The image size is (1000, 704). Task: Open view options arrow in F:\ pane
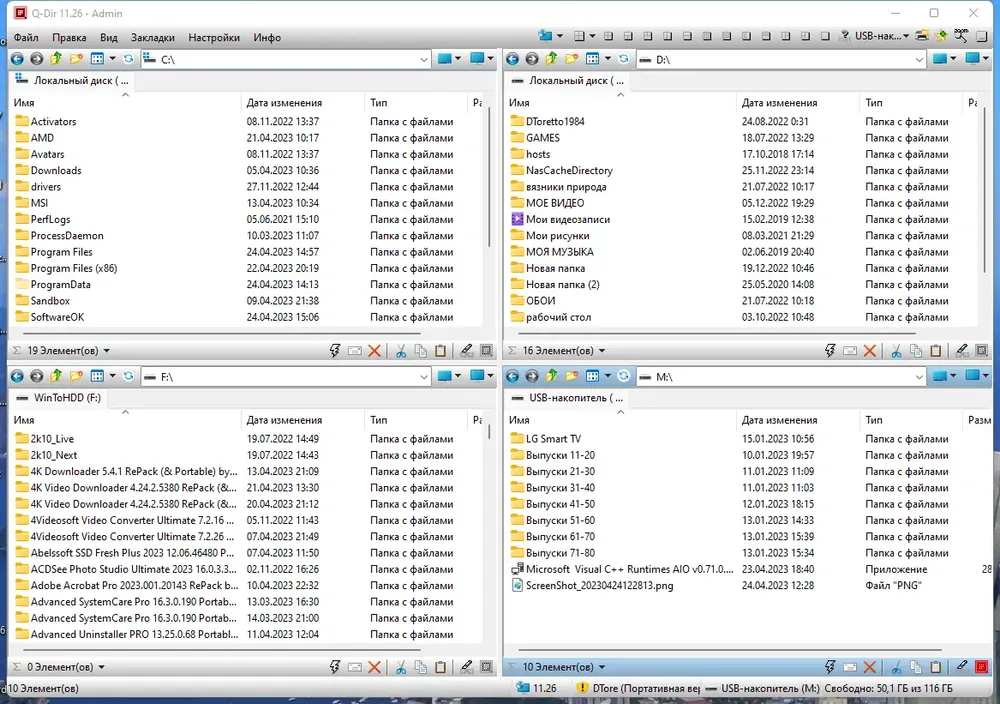(x=113, y=376)
